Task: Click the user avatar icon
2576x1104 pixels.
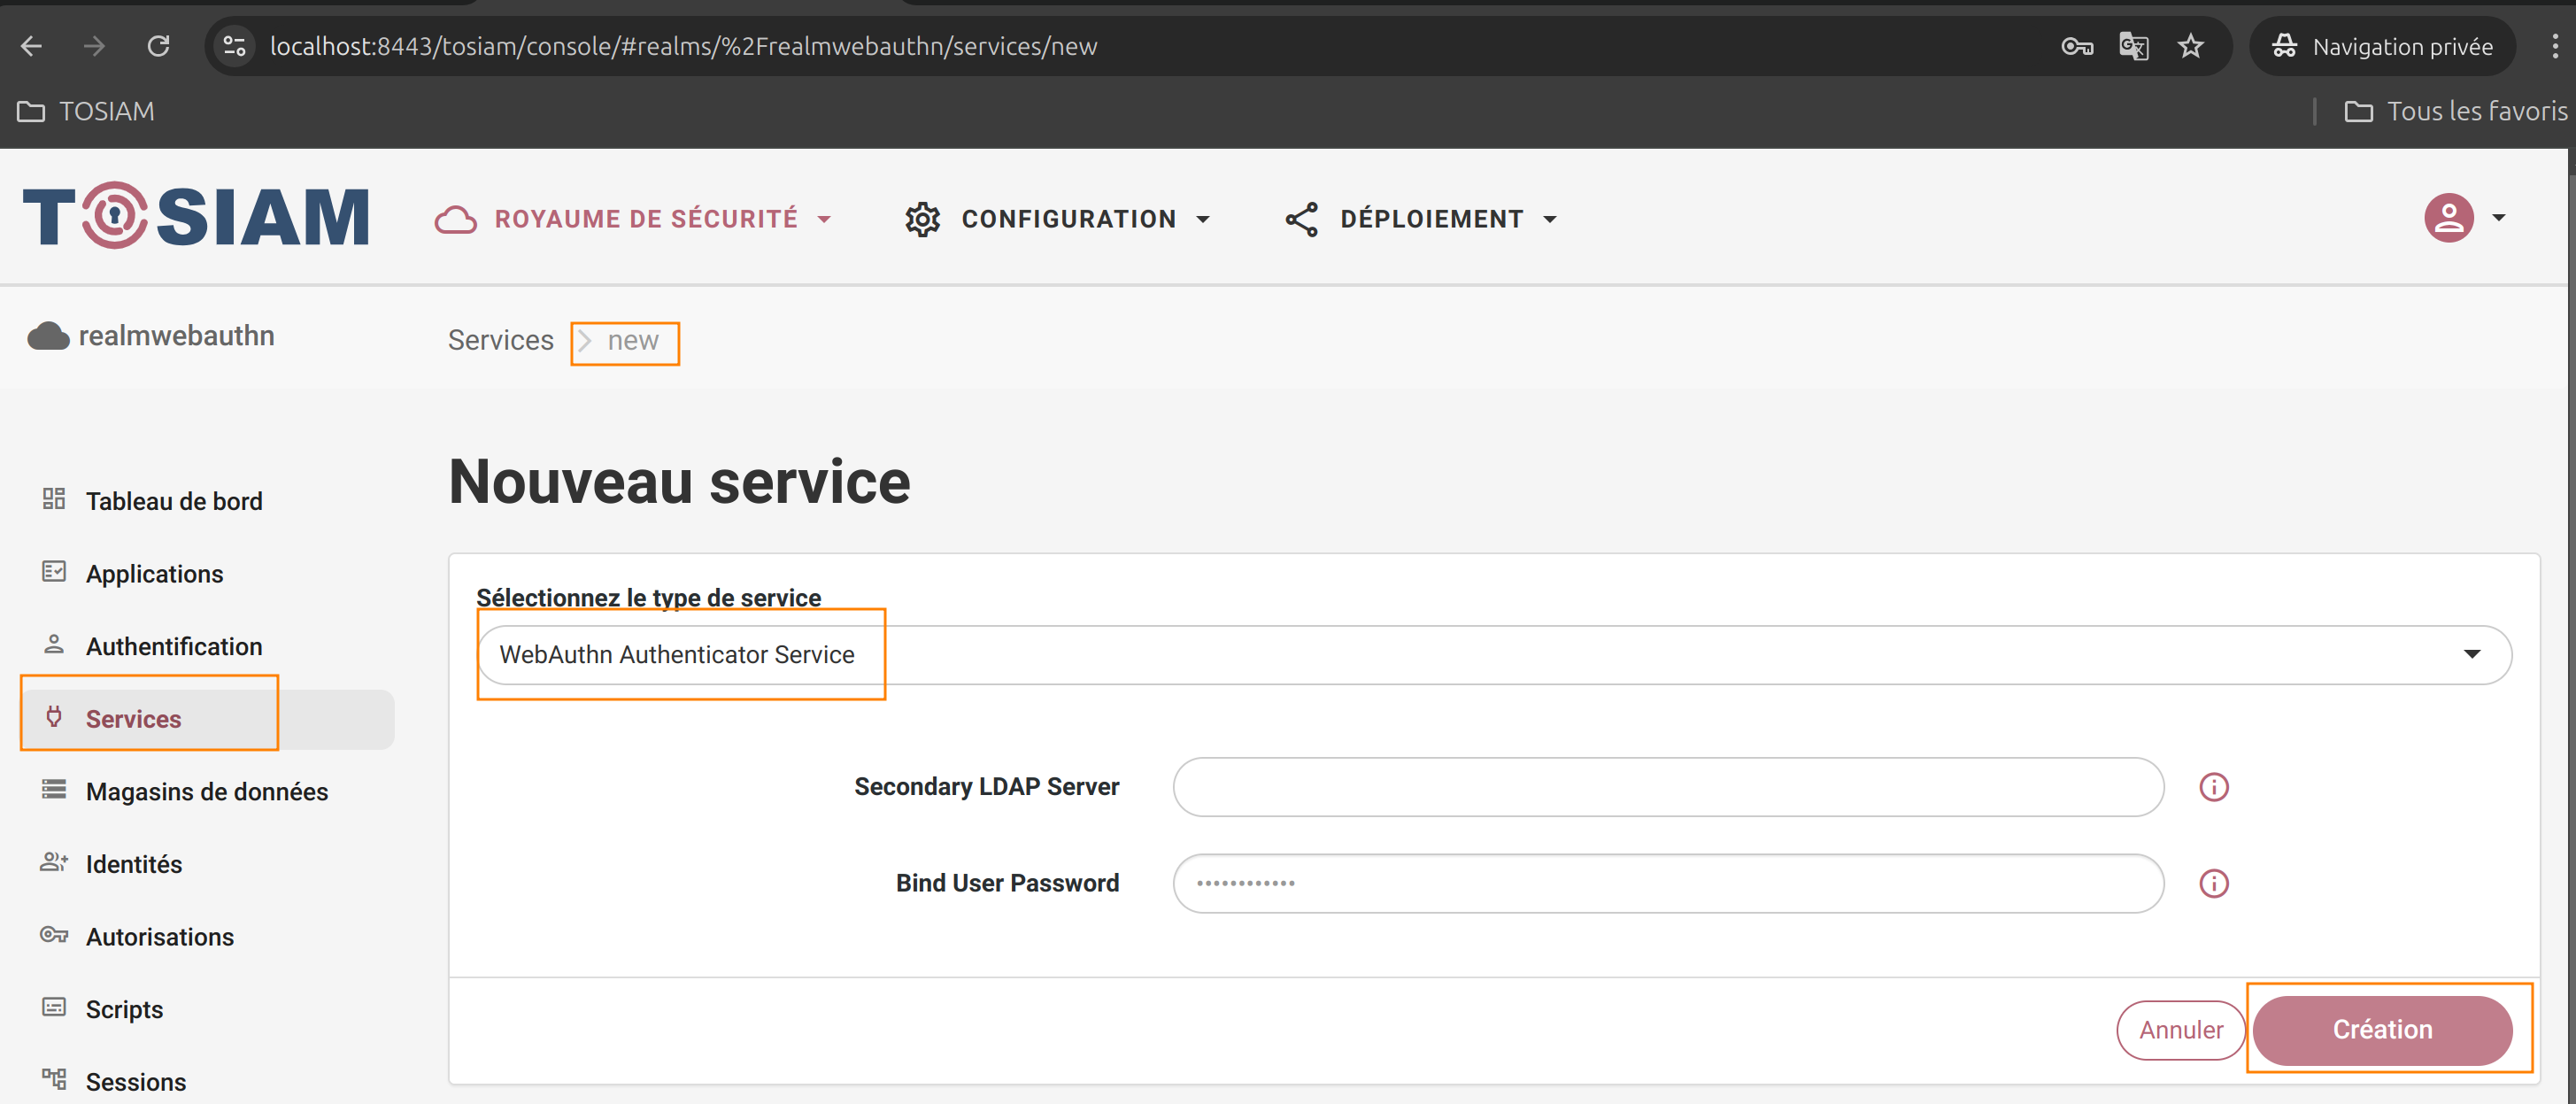Action: [x=2448, y=217]
